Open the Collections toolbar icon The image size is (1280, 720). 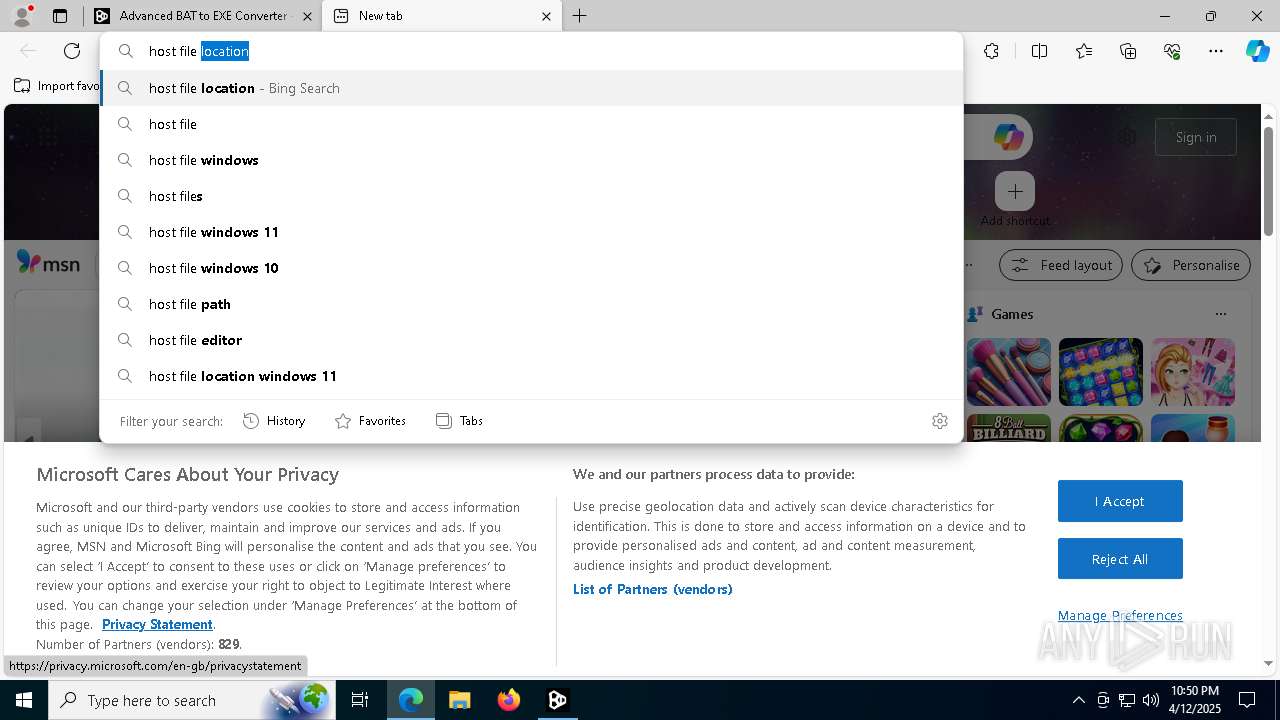pyautogui.click(x=1128, y=51)
